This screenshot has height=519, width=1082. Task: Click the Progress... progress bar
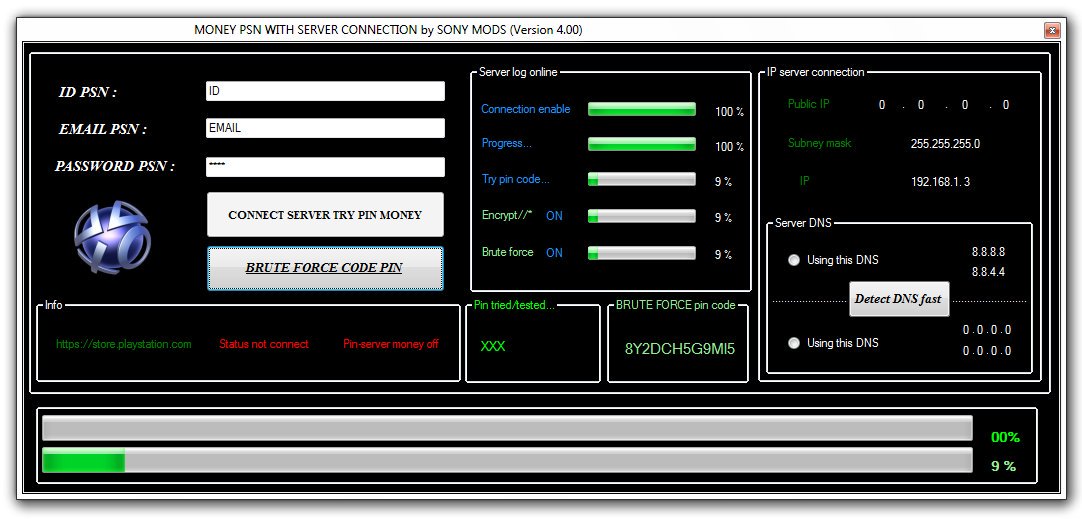[x=642, y=144]
